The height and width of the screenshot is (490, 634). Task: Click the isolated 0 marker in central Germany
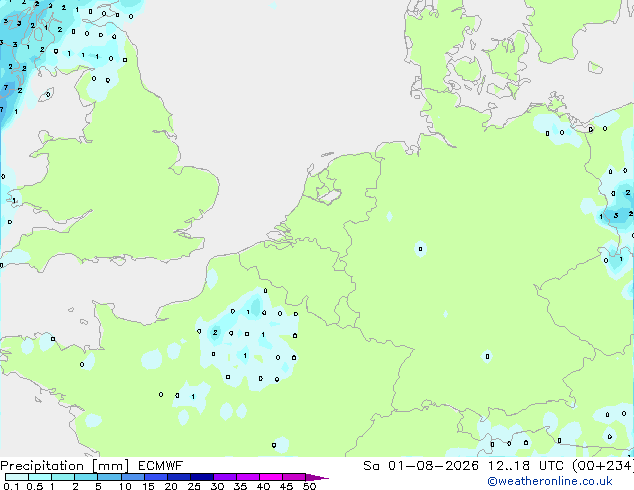pos(421,249)
